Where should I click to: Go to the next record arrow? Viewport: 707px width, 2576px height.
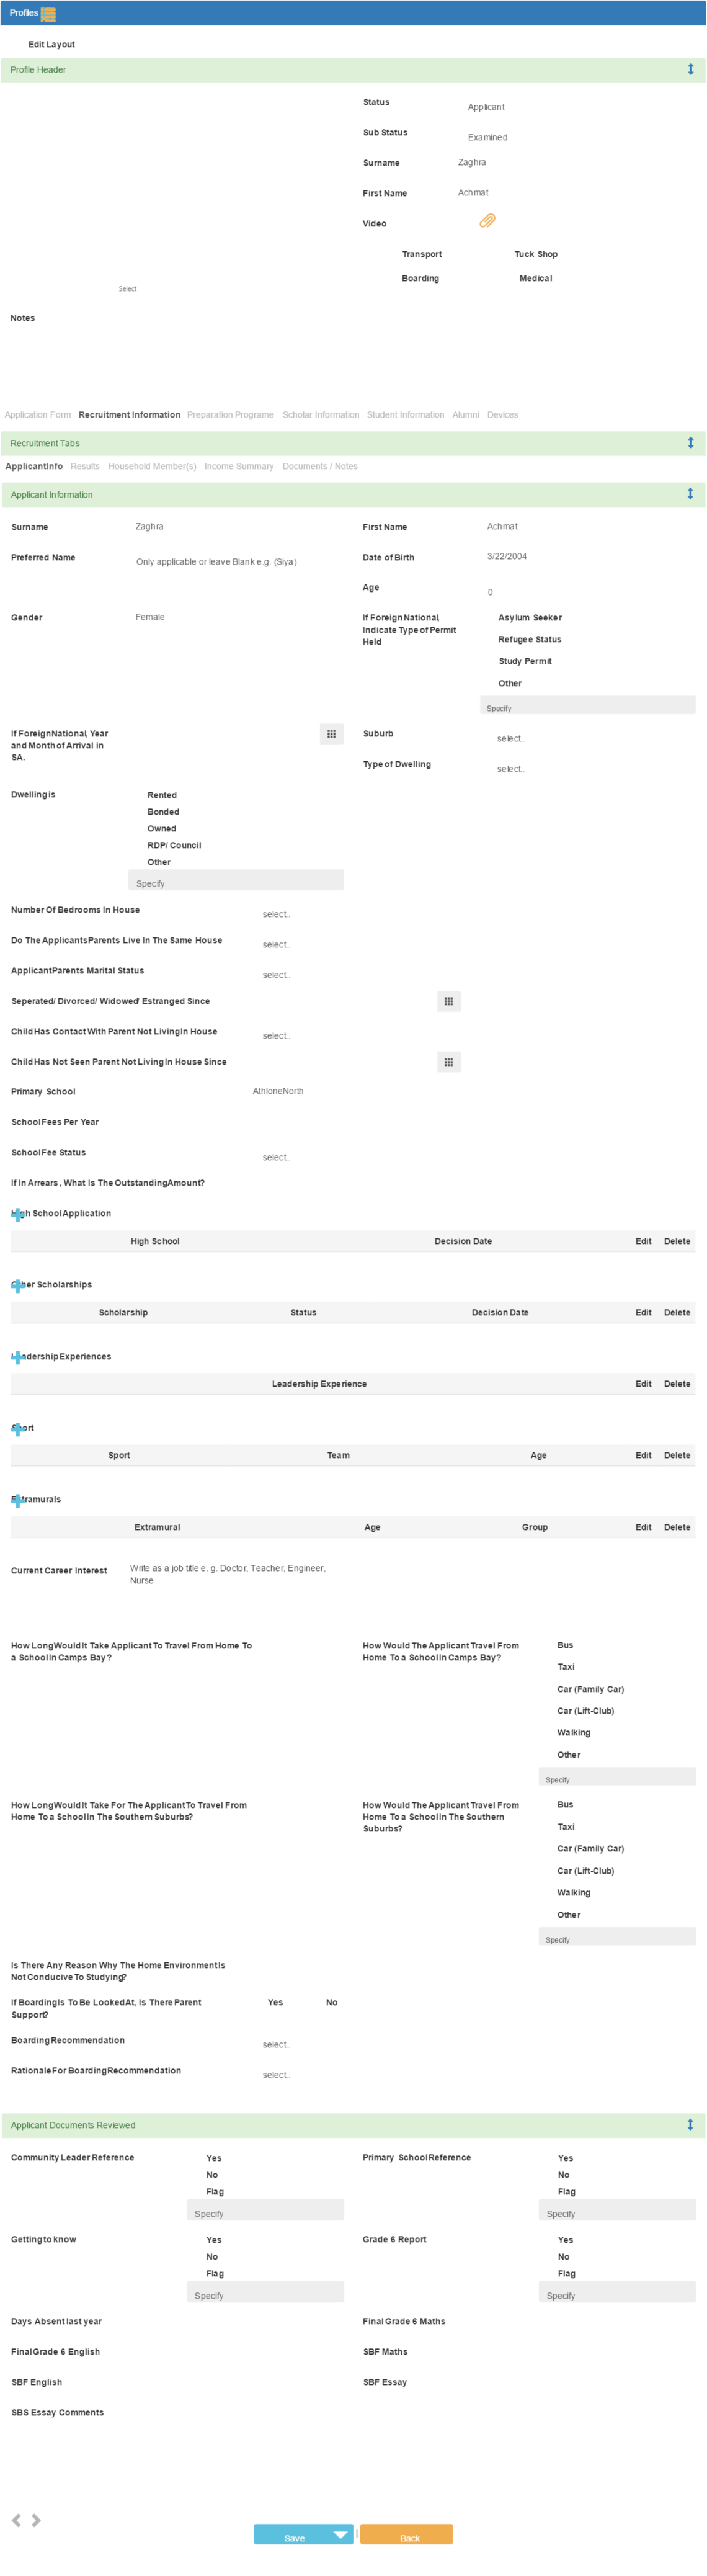(x=36, y=2520)
